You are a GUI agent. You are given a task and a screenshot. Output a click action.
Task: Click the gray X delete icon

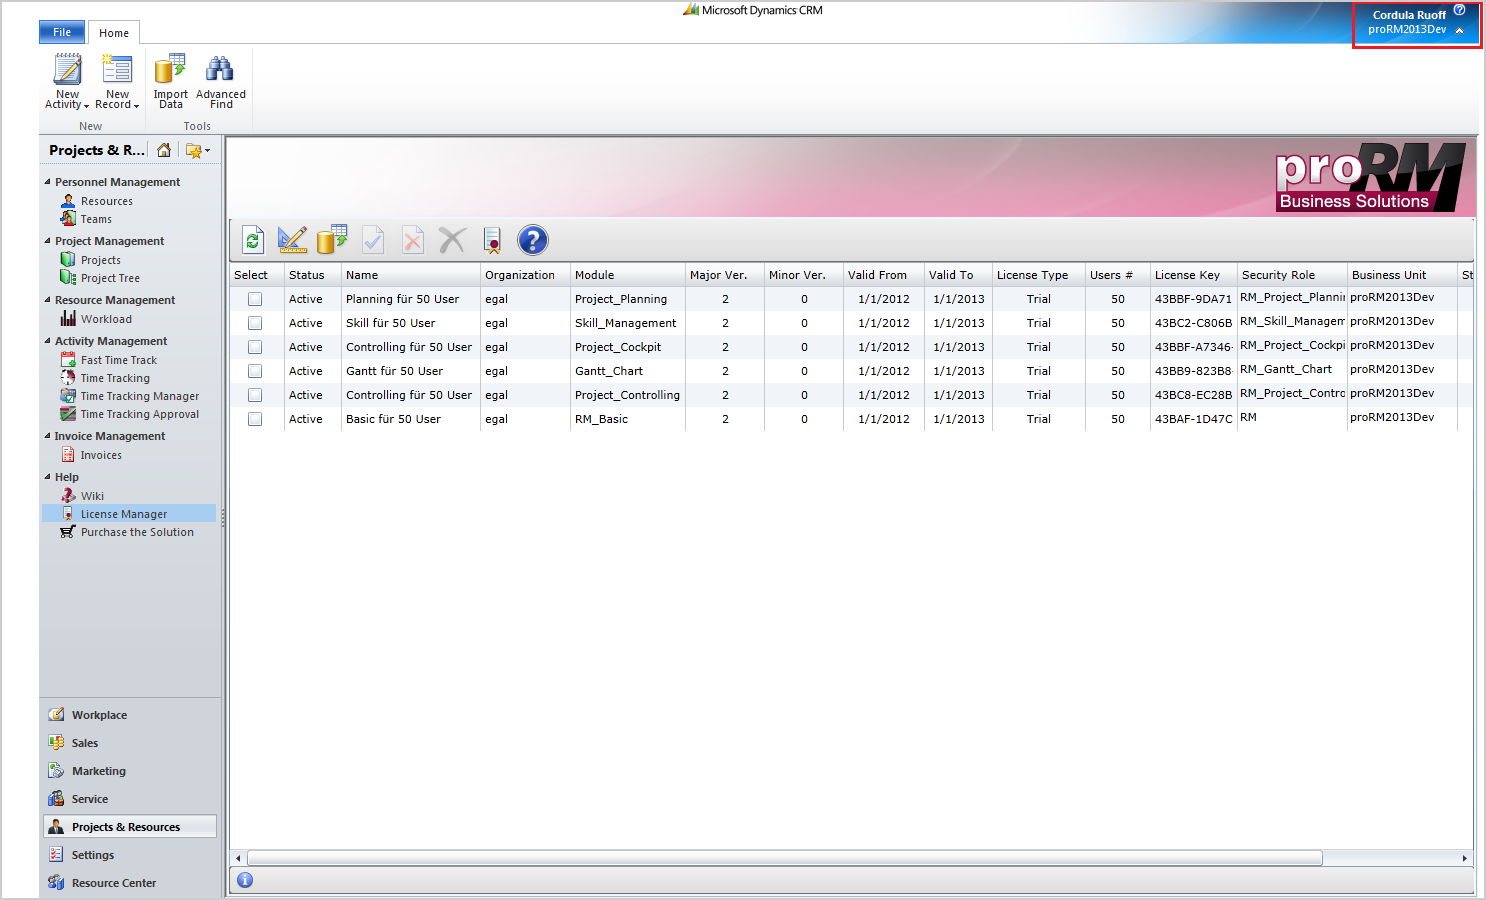point(452,240)
